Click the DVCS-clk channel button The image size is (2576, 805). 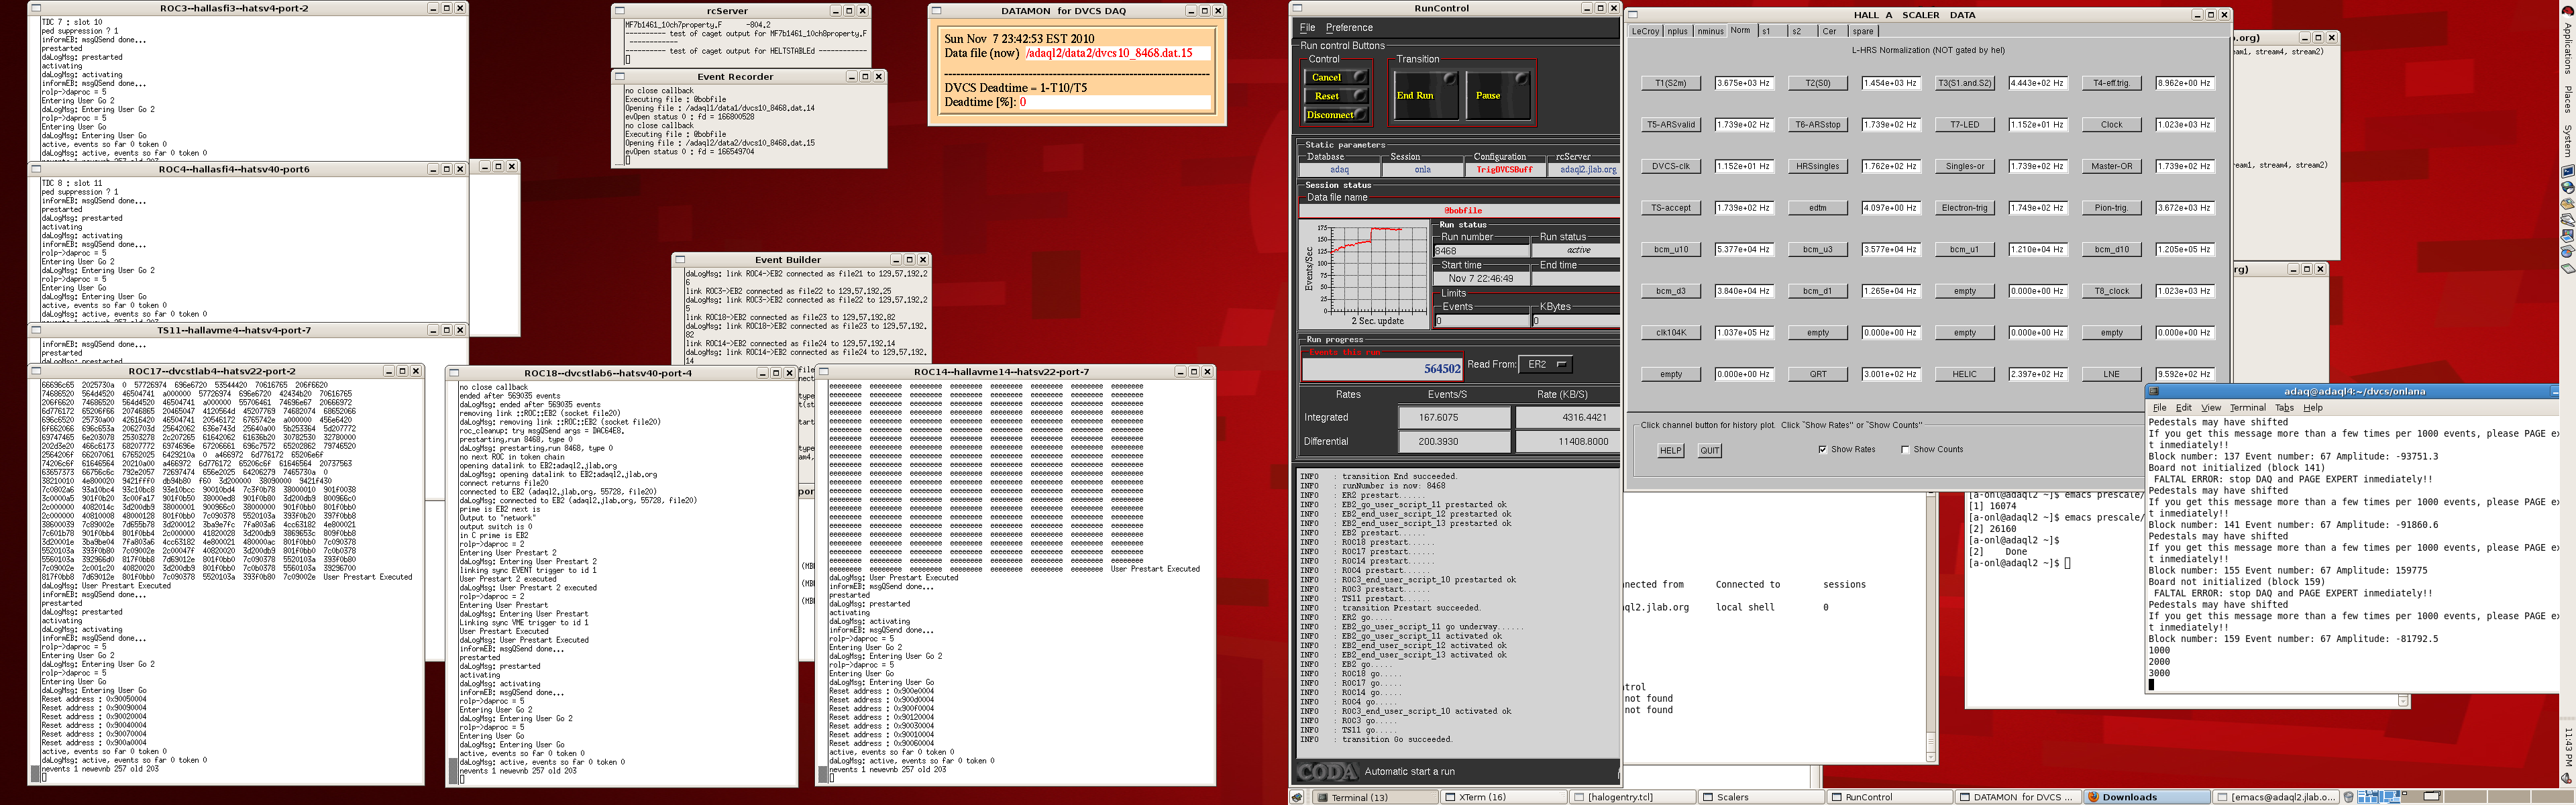(1671, 167)
